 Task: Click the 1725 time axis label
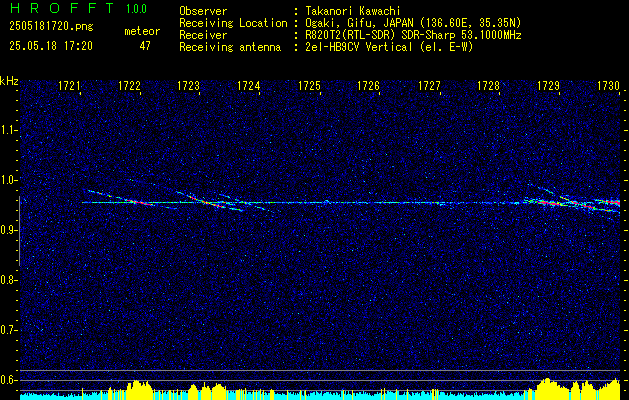[309, 85]
